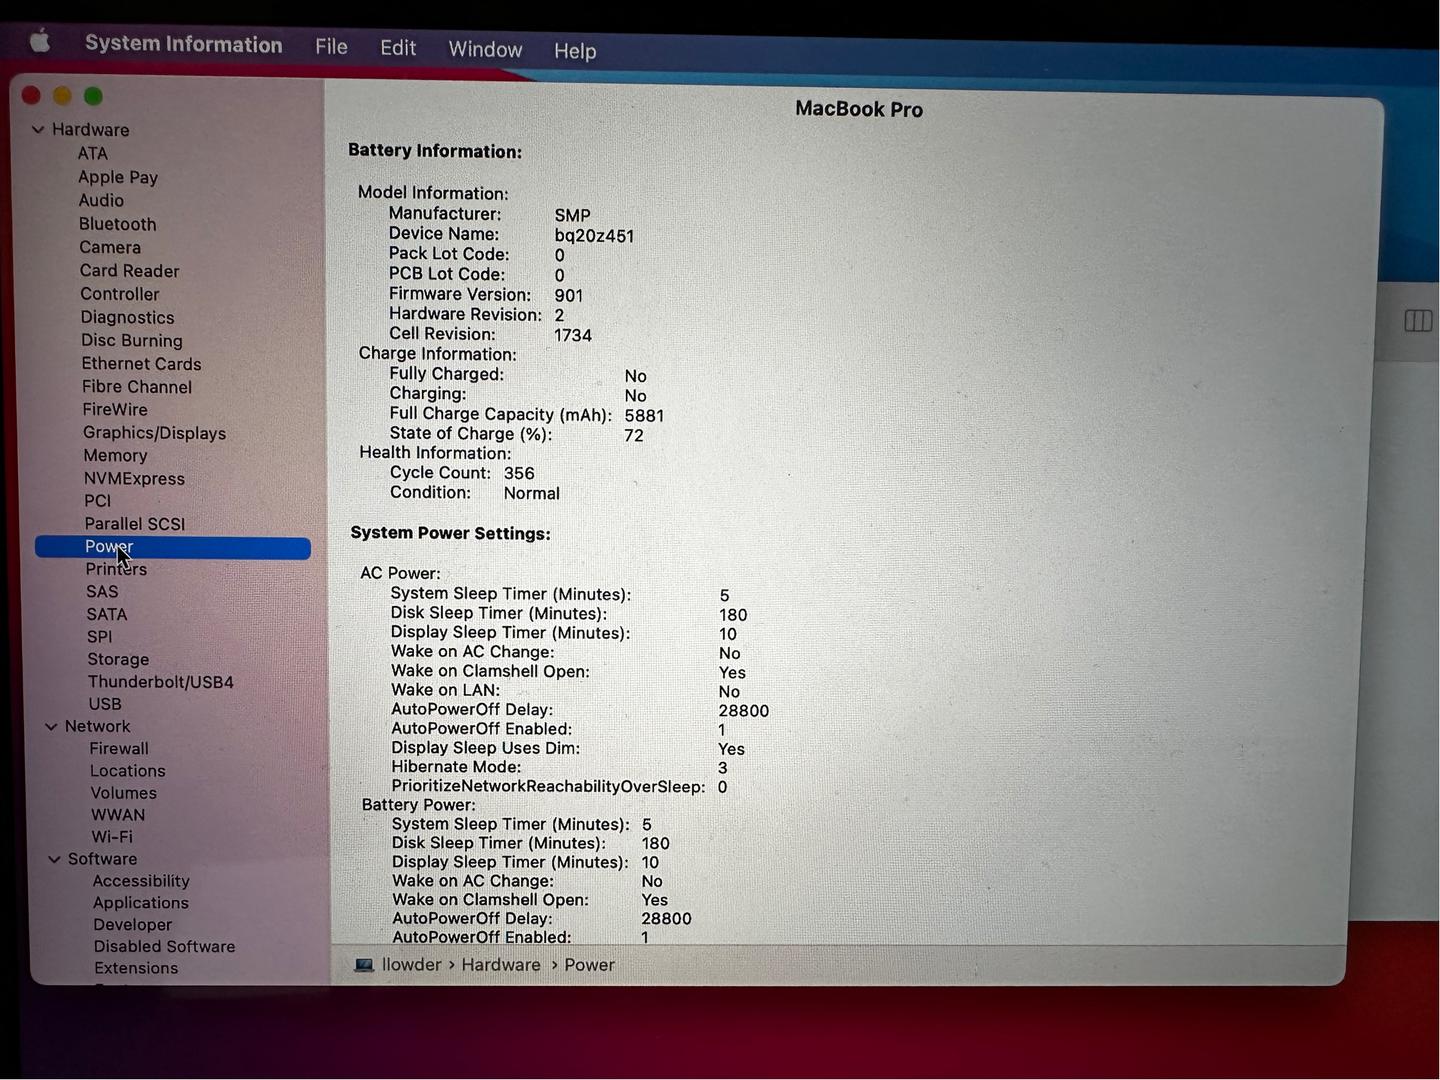Image resolution: width=1440 pixels, height=1080 pixels.
Task: Select WWAN under Network
Action: tap(118, 815)
